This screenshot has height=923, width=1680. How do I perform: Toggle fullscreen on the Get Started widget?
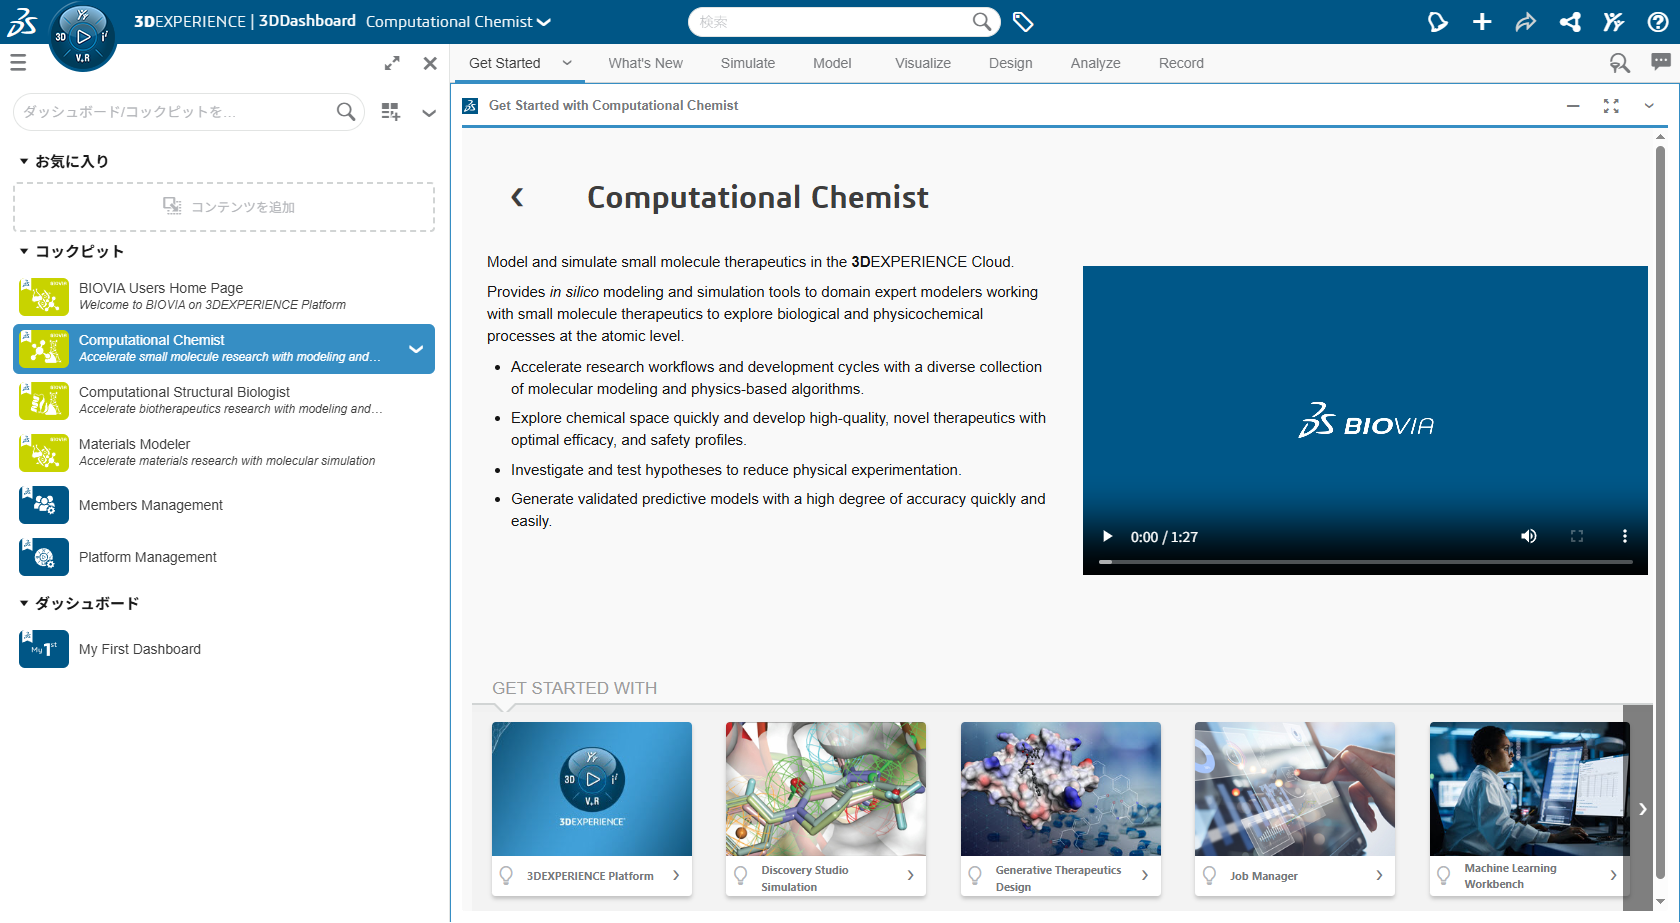pyautogui.click(x=1611, y=106)
